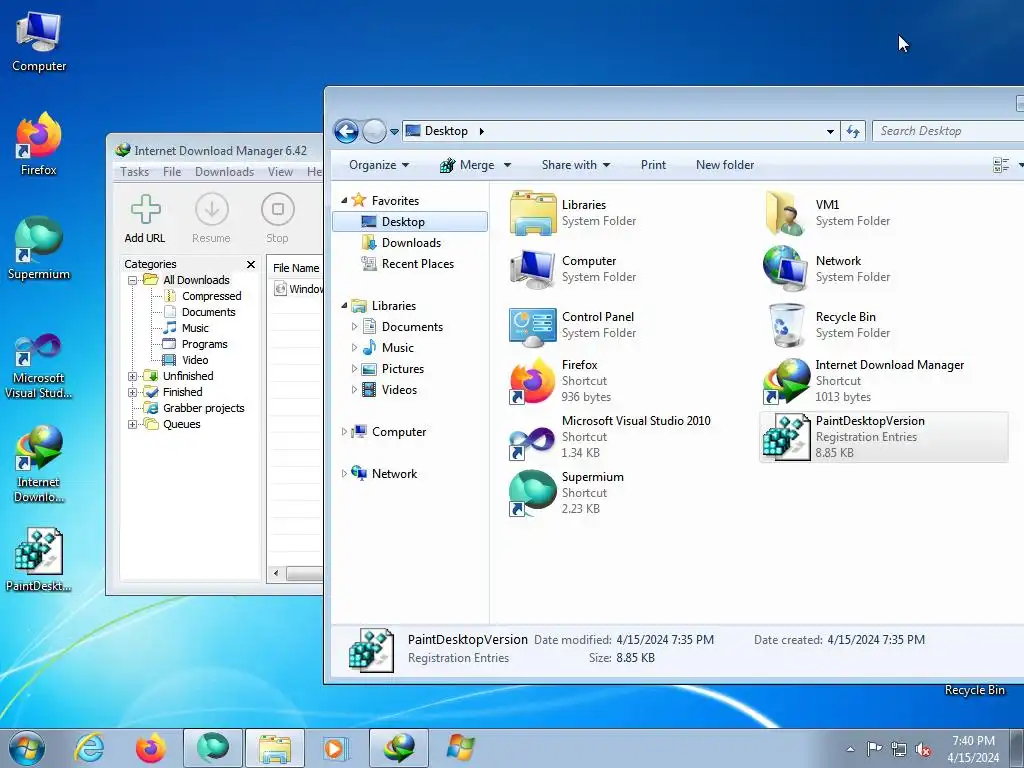Open the Organize dropdown menu
Screen dimensions: 1024x768
[379, 165]
